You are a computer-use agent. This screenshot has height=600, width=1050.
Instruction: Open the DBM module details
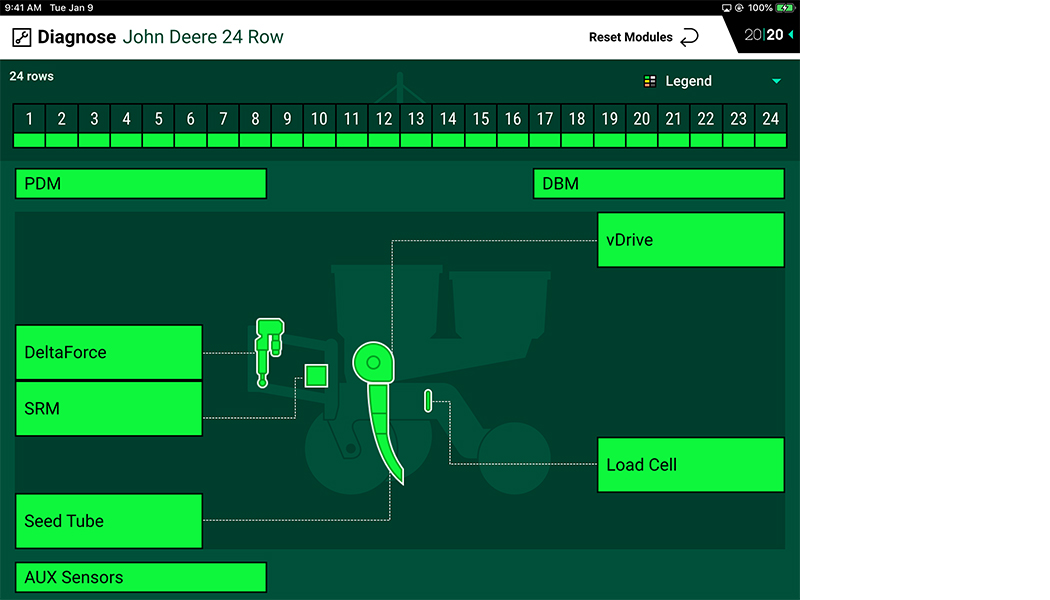coord(658,183)
